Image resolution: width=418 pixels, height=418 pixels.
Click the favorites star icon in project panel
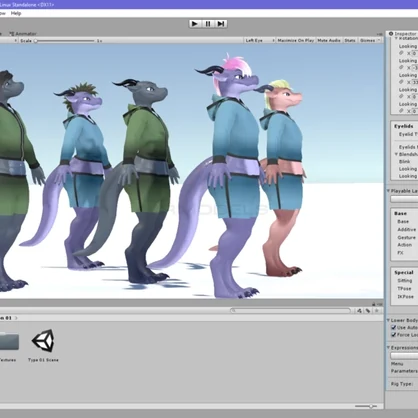[x=377, y=311]
